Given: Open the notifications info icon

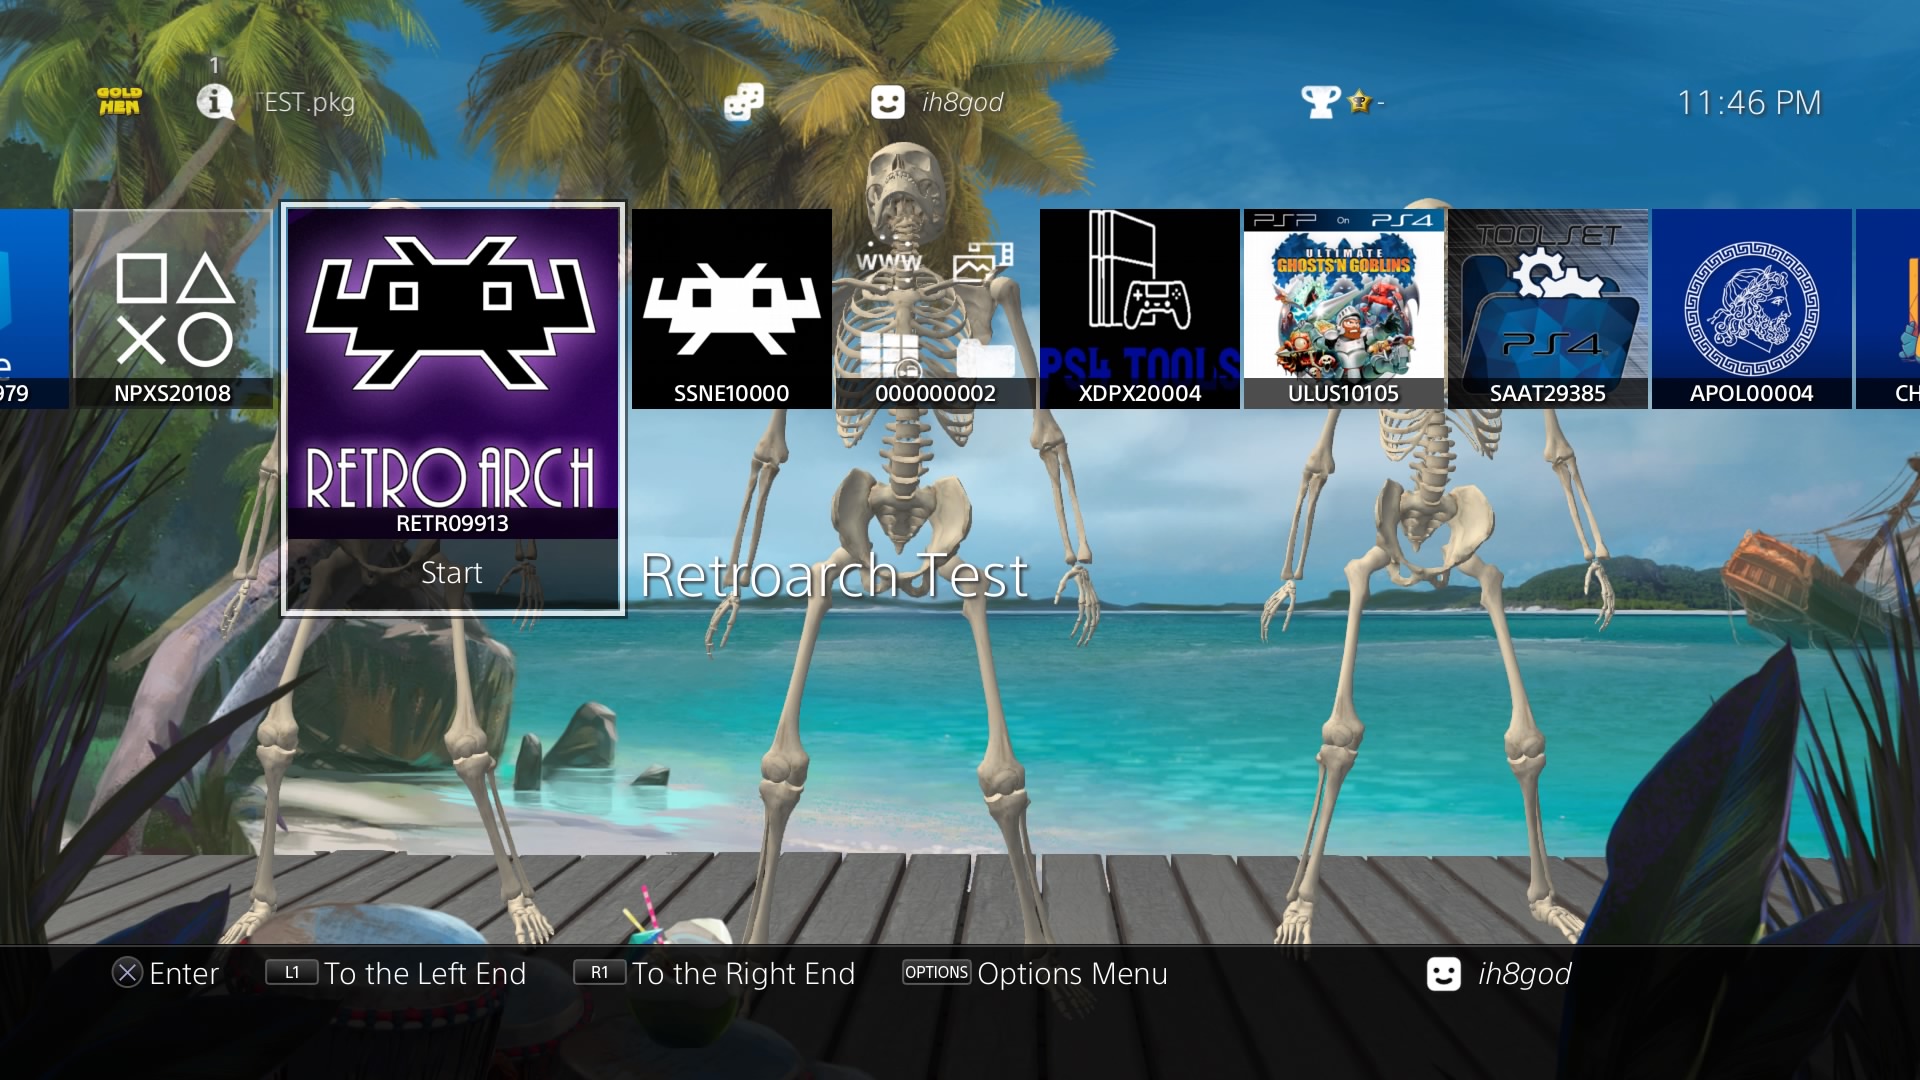Looking at the screenshot, I should [214, 101].
